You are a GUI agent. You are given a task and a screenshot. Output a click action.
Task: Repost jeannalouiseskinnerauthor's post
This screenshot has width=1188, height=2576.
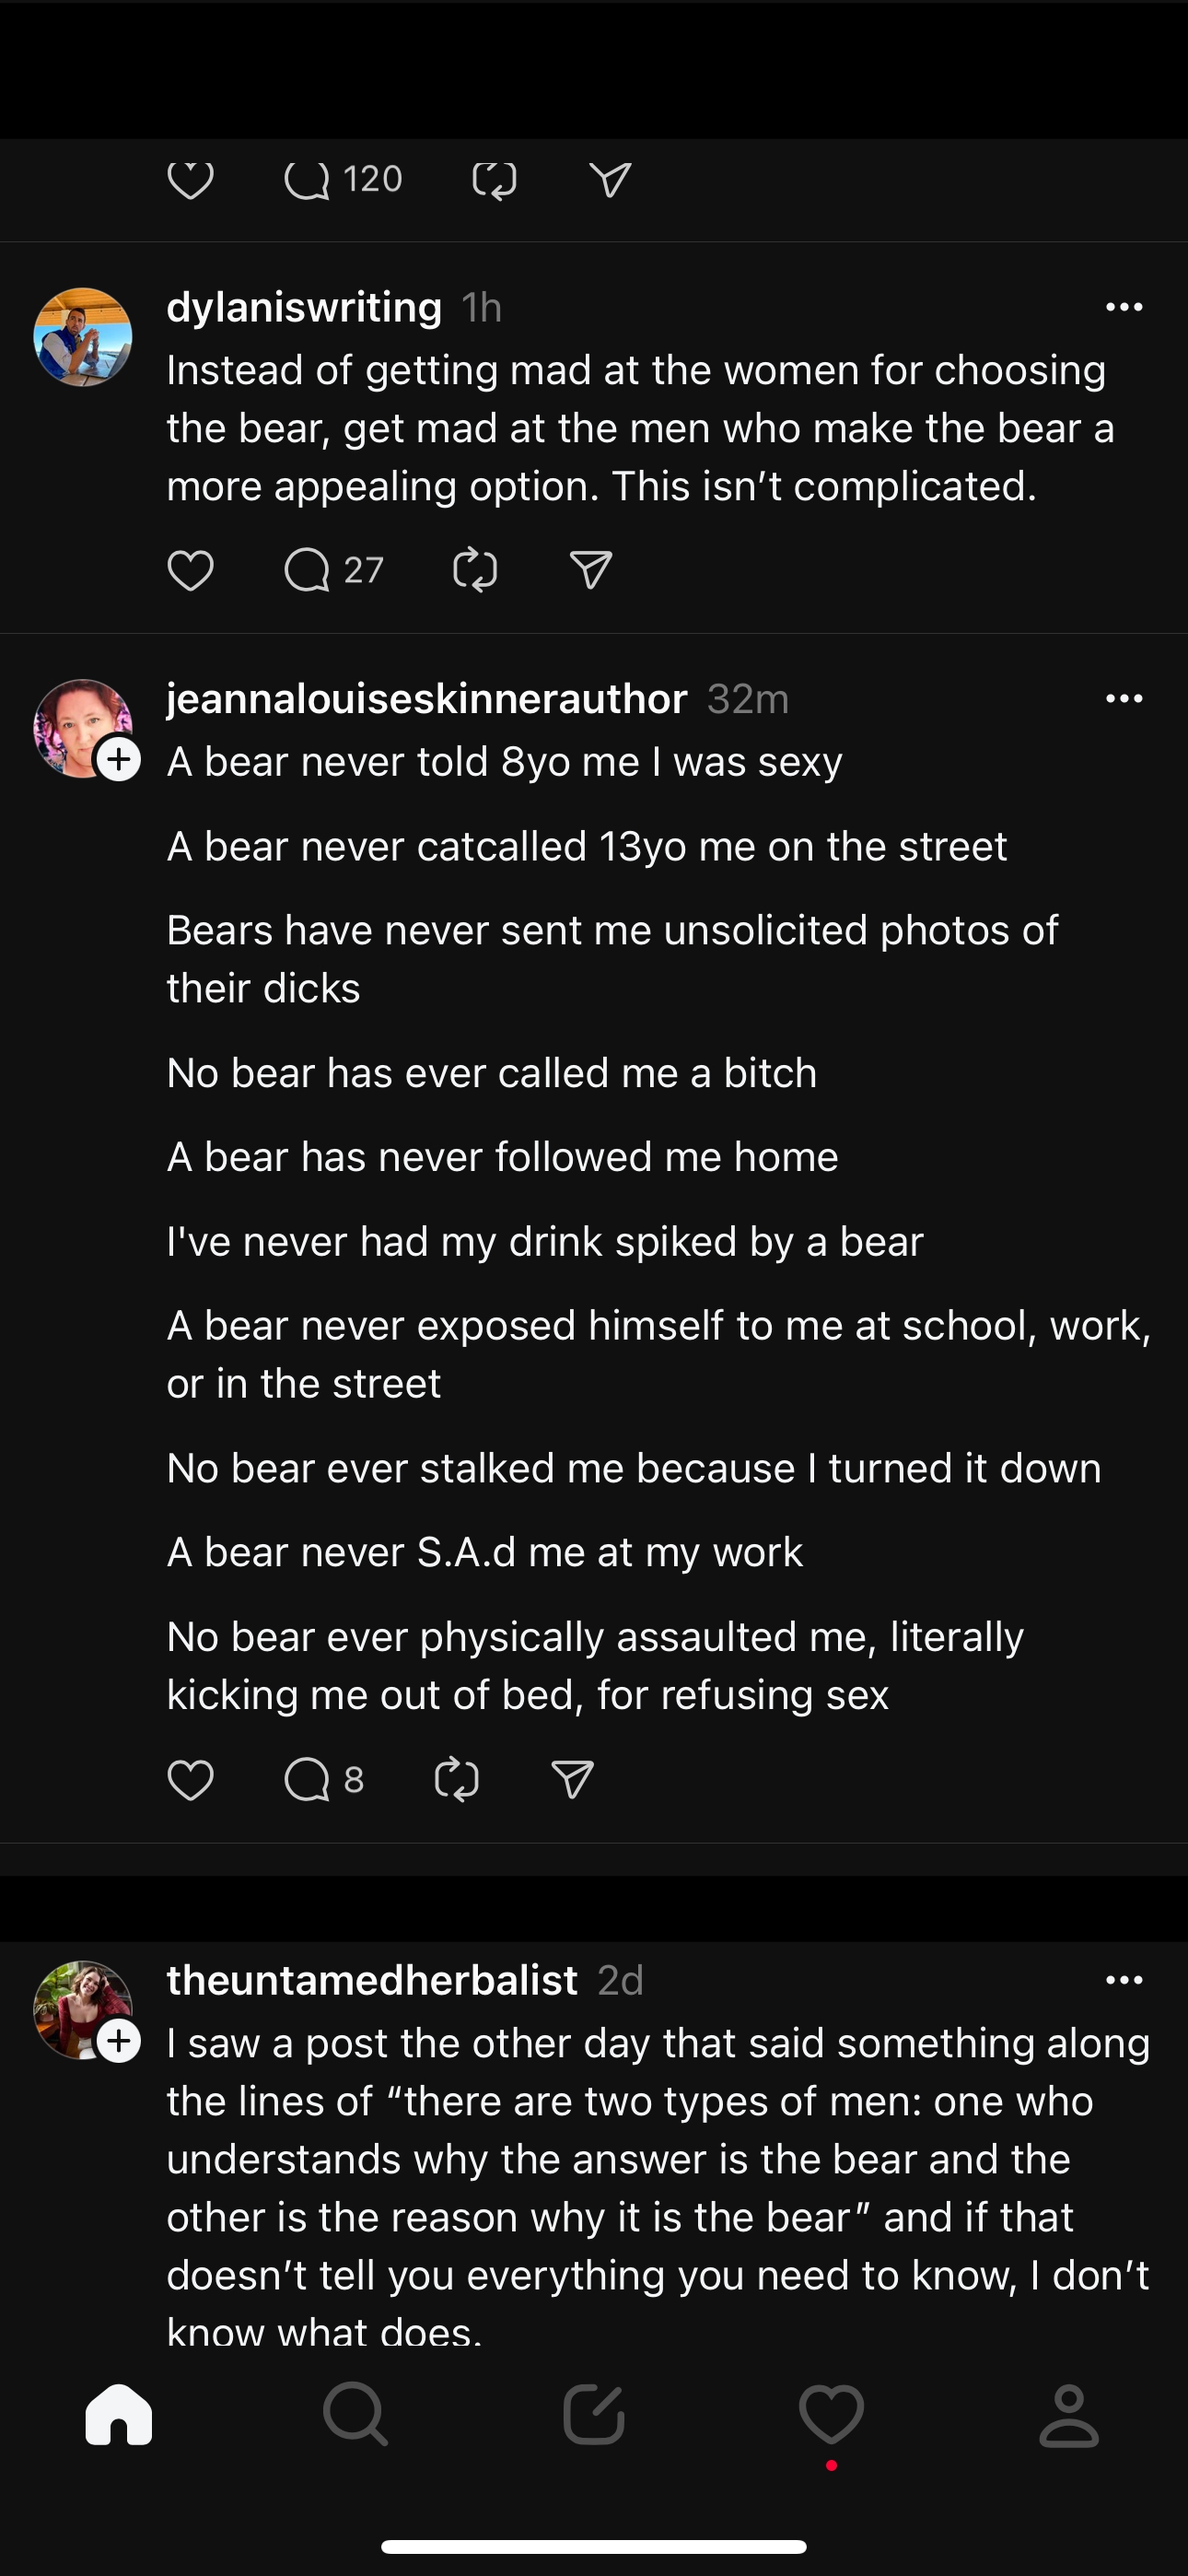[x=457, y=1780]
